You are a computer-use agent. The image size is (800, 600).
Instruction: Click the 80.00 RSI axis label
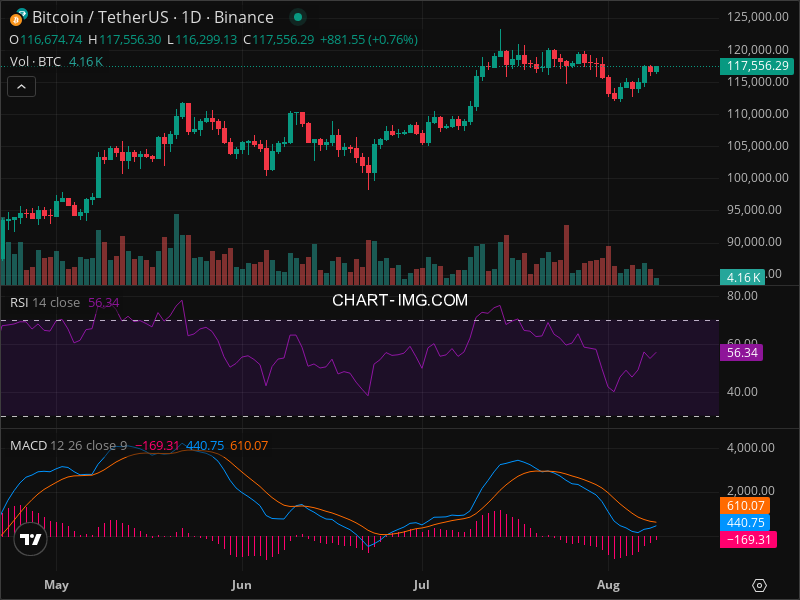(x=742, y=296)
